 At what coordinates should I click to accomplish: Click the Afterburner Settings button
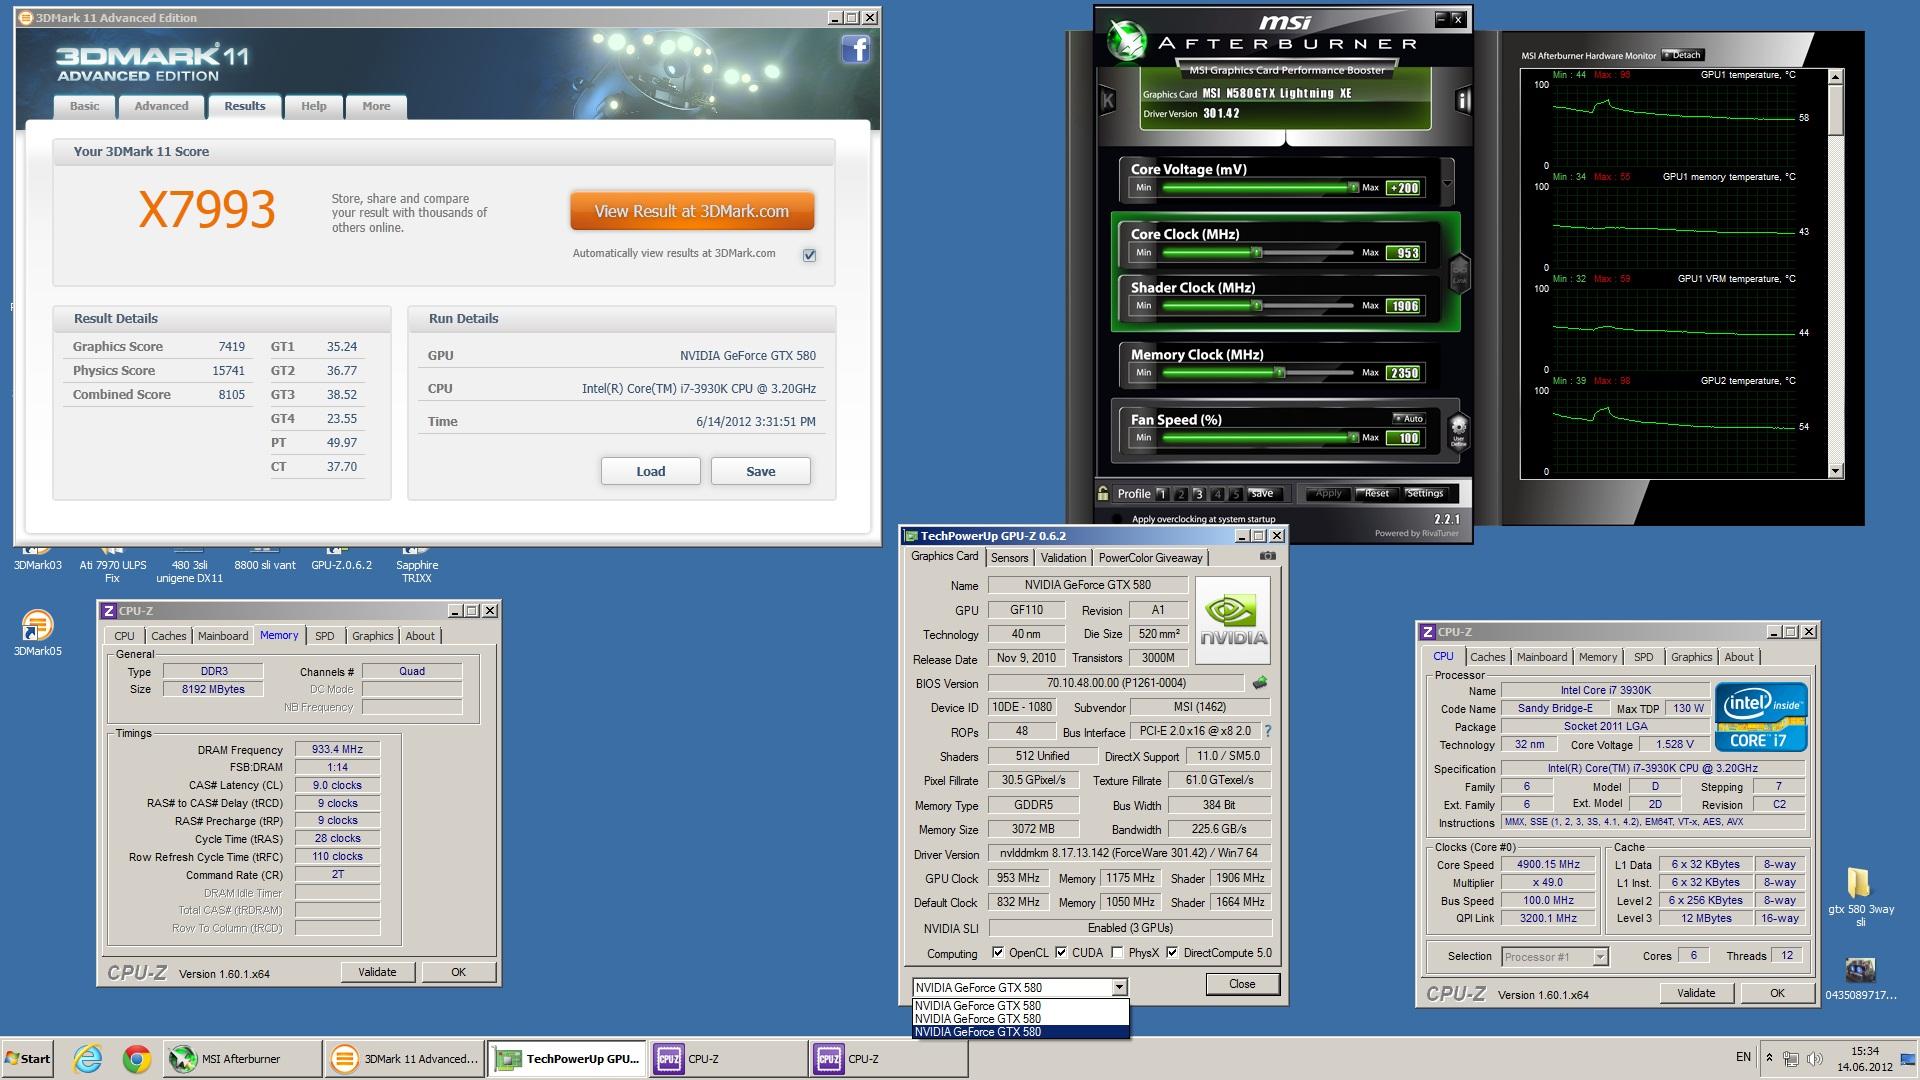[x=1424, y=494]
